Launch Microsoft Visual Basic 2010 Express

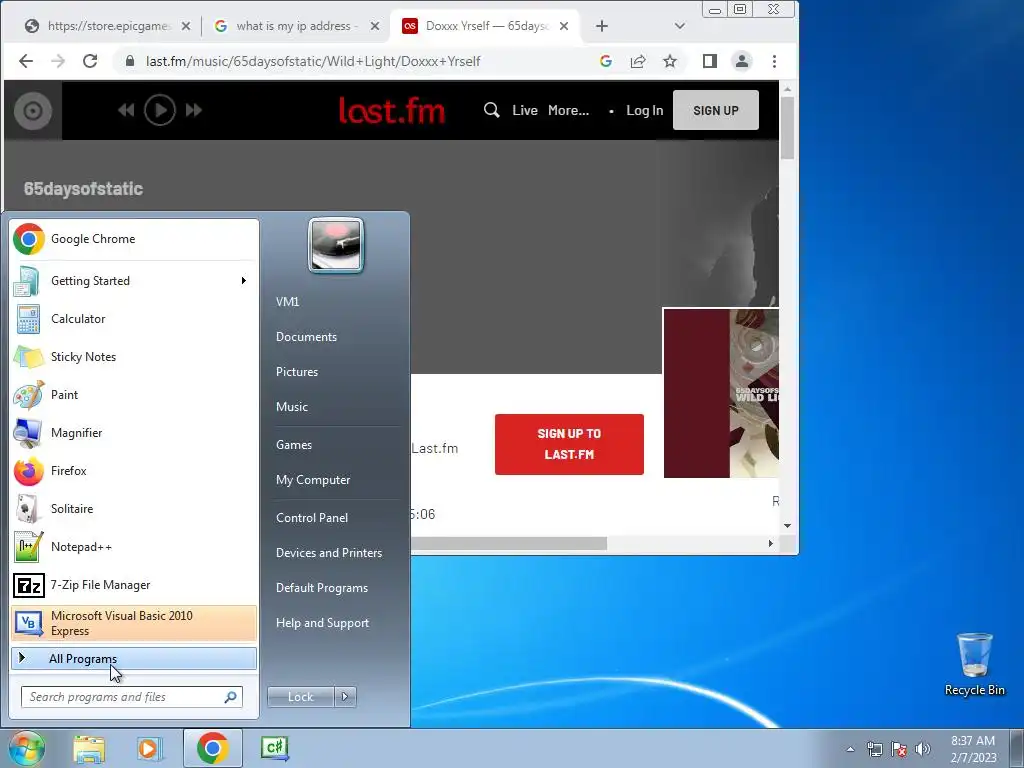[x=134, y=623]
